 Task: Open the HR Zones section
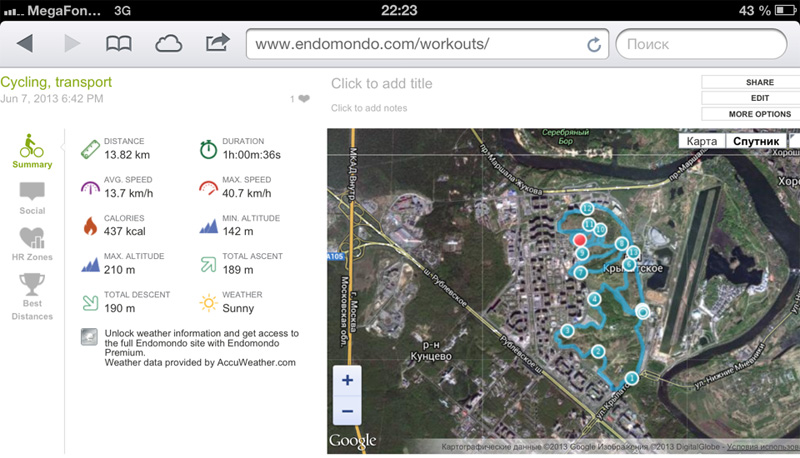pos(32,244)
